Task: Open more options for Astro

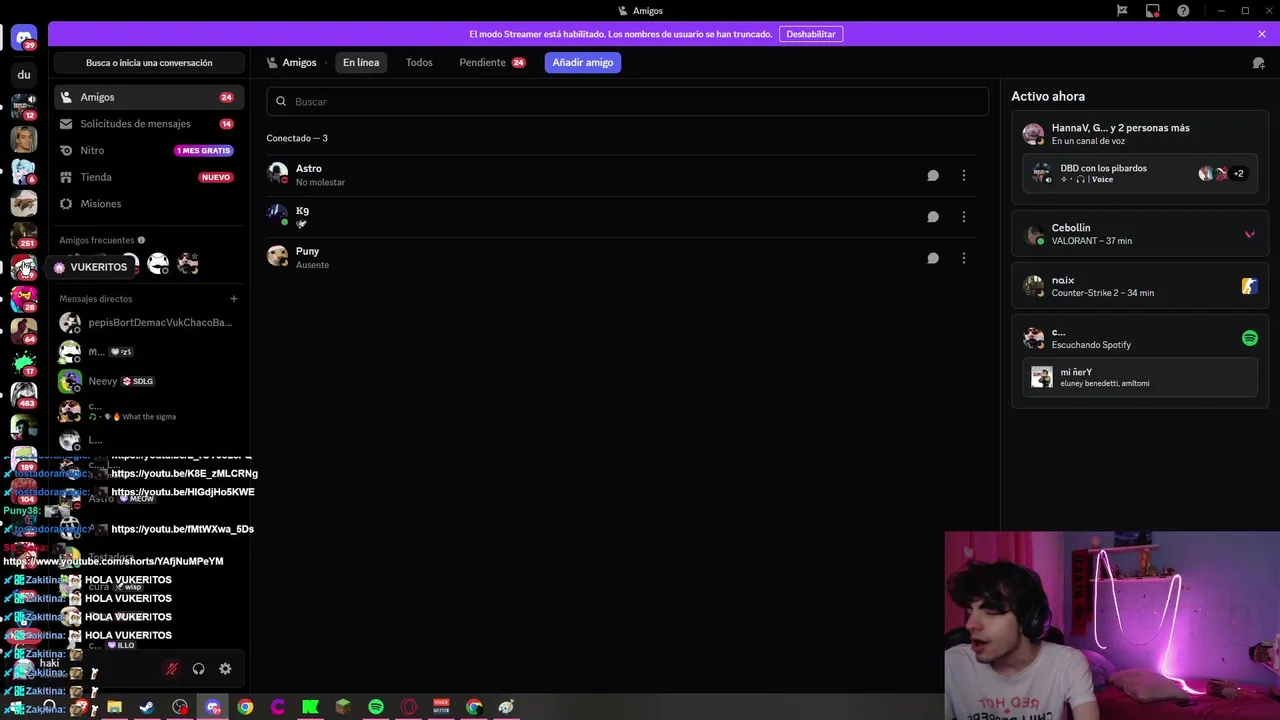Action: pyautogui.click(x=964, y=175)
